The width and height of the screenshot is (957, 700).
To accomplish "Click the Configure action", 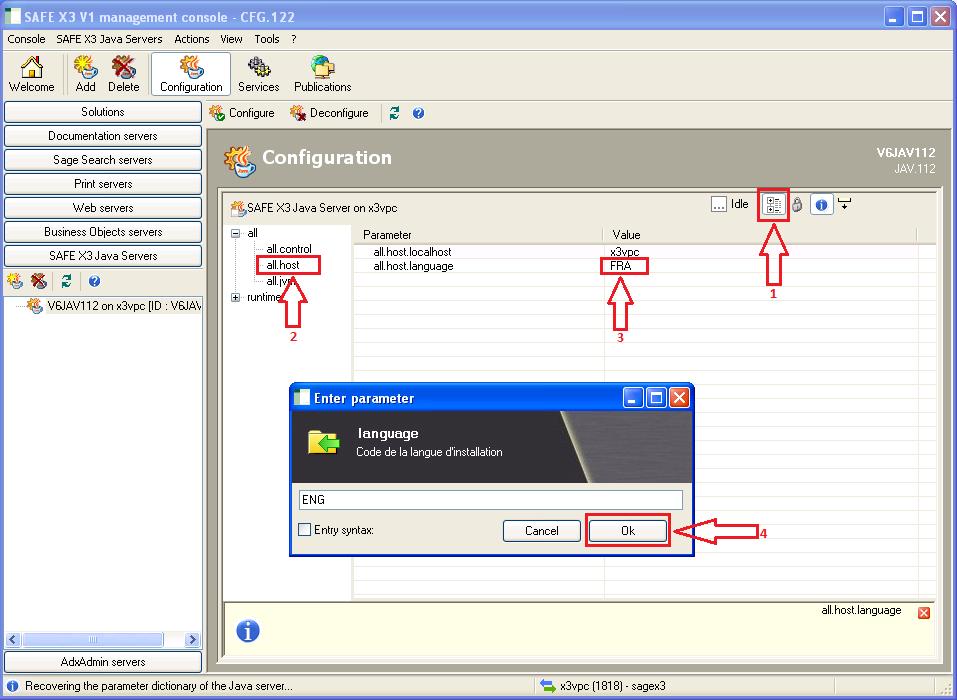I will coord(242,113).
